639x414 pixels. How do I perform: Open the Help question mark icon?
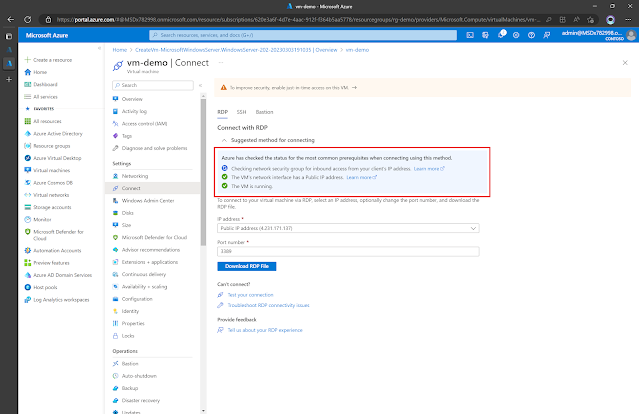tap(531, 35)
